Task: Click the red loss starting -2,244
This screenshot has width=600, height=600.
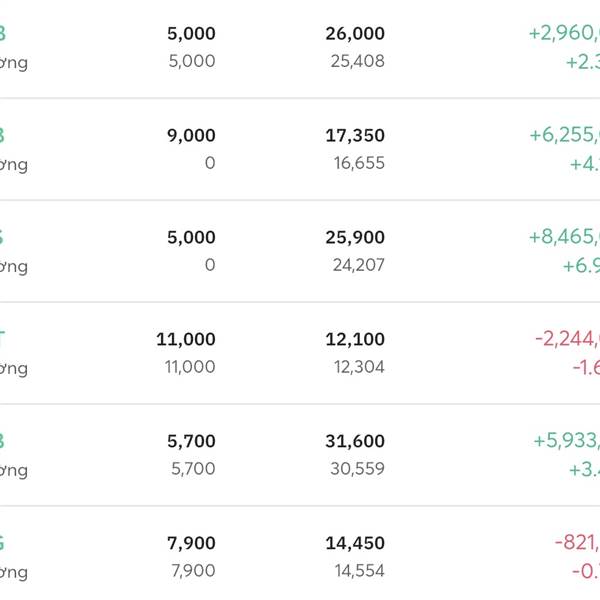Action: 567,340
